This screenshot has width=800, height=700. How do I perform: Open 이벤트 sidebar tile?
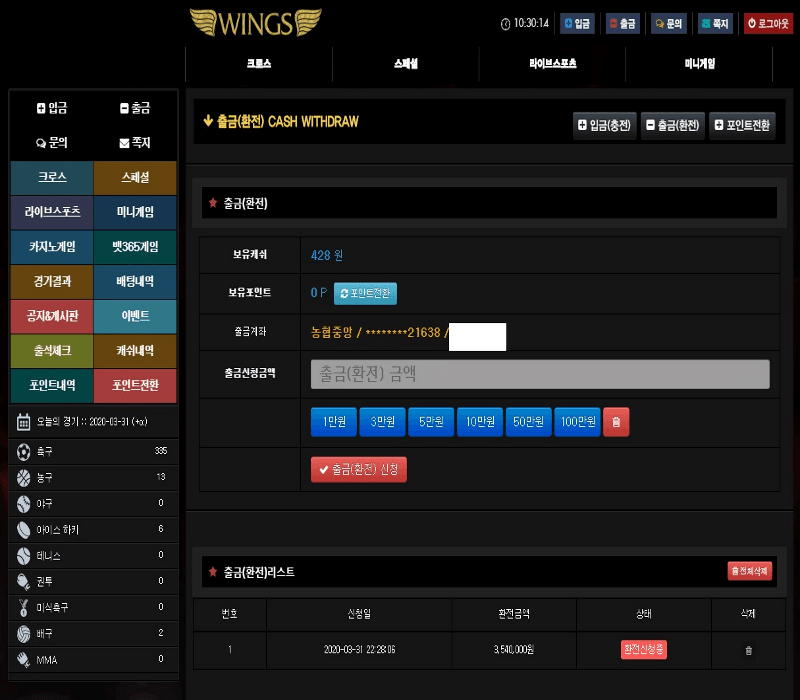click(135, 316)
